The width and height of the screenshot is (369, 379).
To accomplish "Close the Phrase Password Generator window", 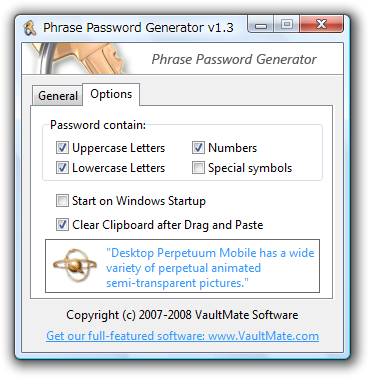I will (321, 25).
